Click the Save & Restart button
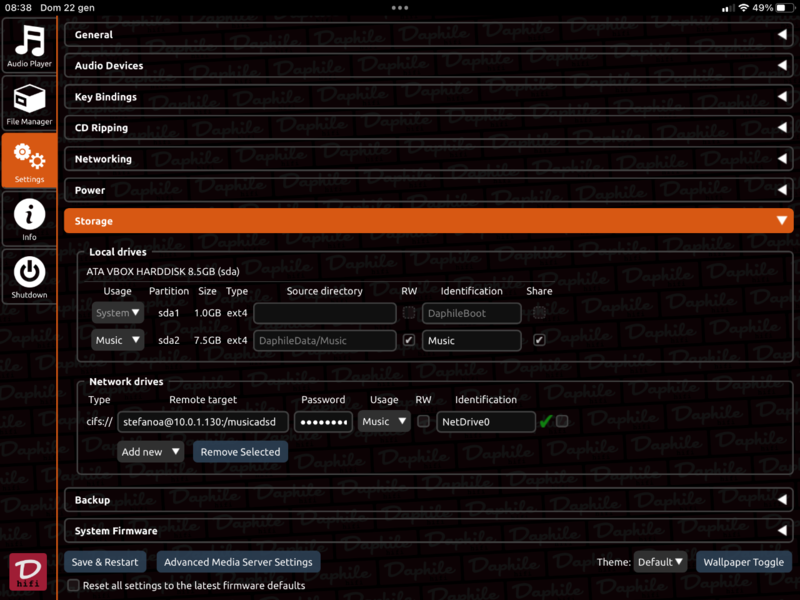 click(104, 562)
